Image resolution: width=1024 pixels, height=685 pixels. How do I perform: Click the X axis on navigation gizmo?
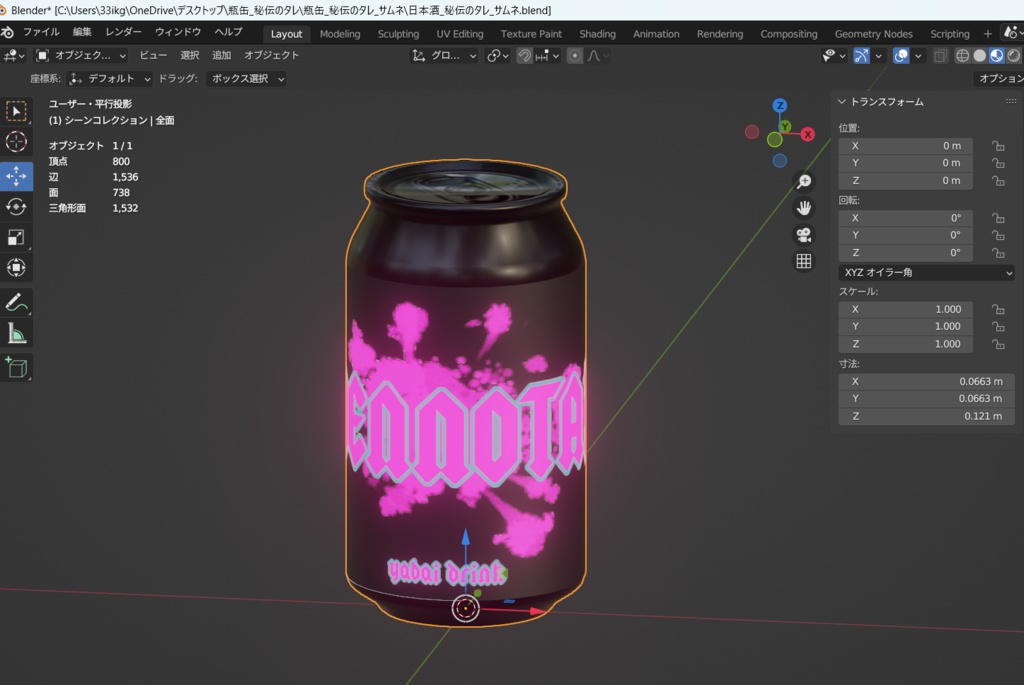(808, 134)
